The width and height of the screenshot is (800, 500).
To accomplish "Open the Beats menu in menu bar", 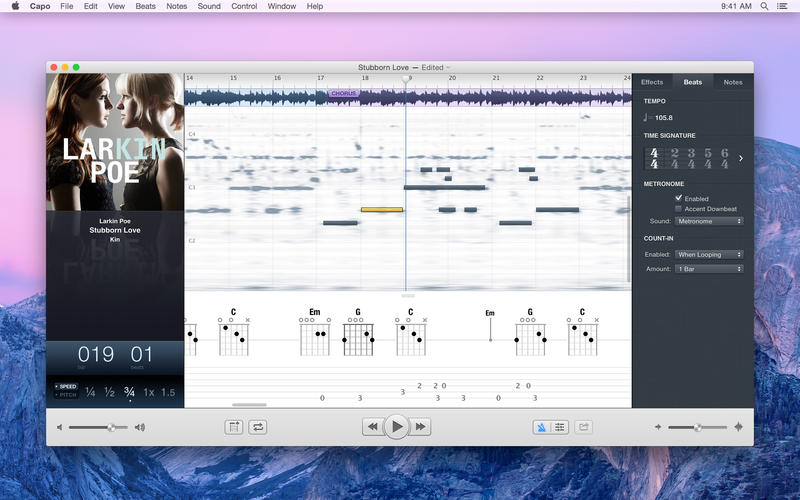I will [145, 6].
